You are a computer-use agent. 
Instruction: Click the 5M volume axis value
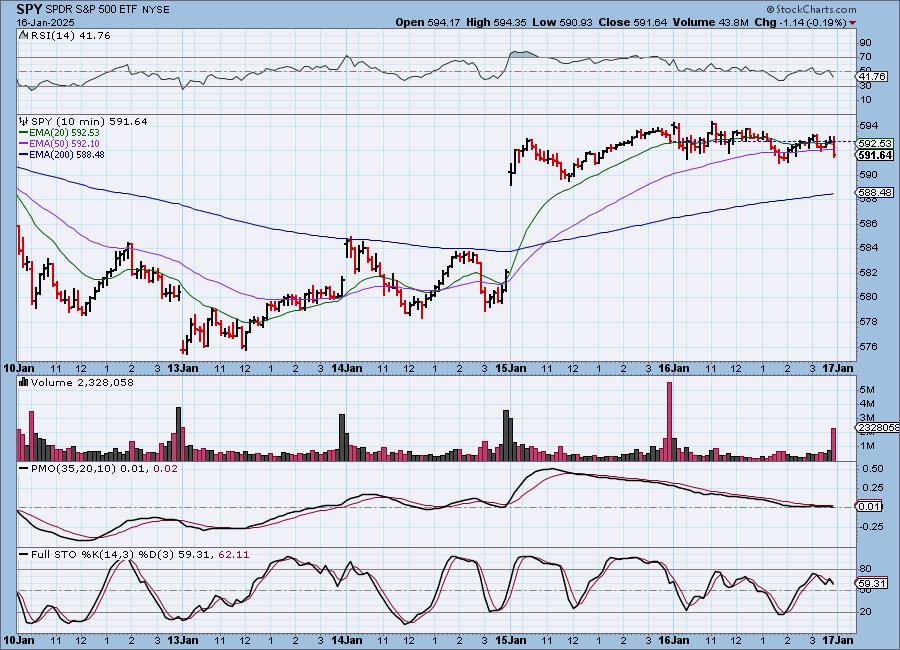pyautogui.click(x=867, y=390)
